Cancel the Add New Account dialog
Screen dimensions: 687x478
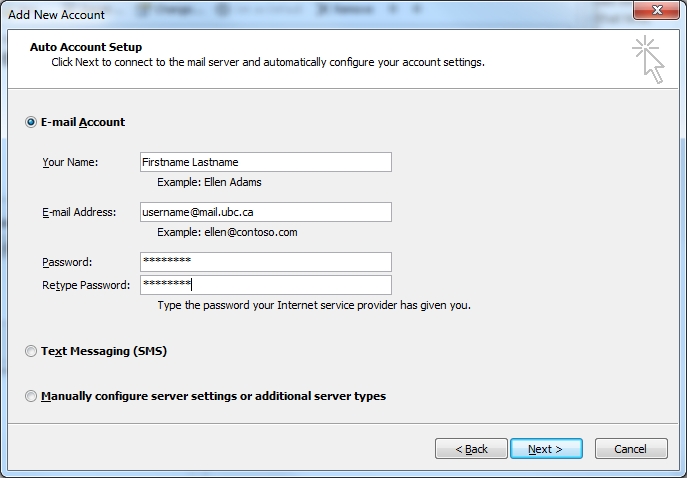pos(631,449)
